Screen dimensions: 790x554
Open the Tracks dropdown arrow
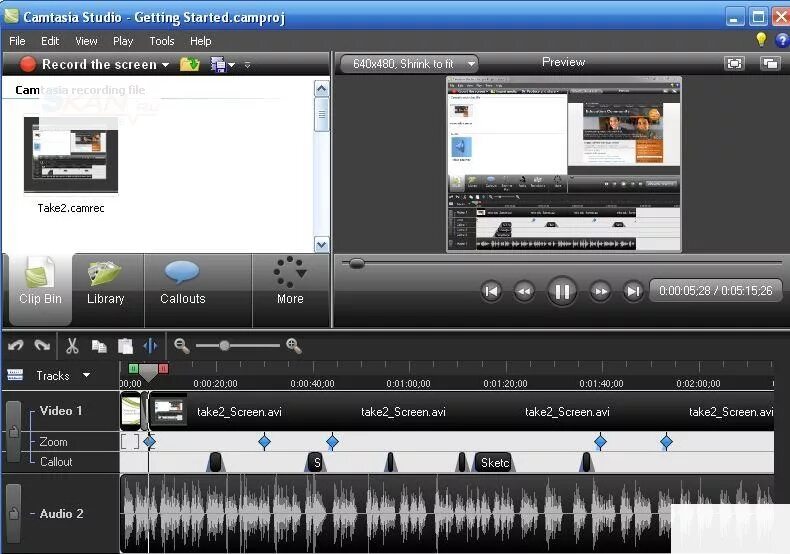(86, 375)
